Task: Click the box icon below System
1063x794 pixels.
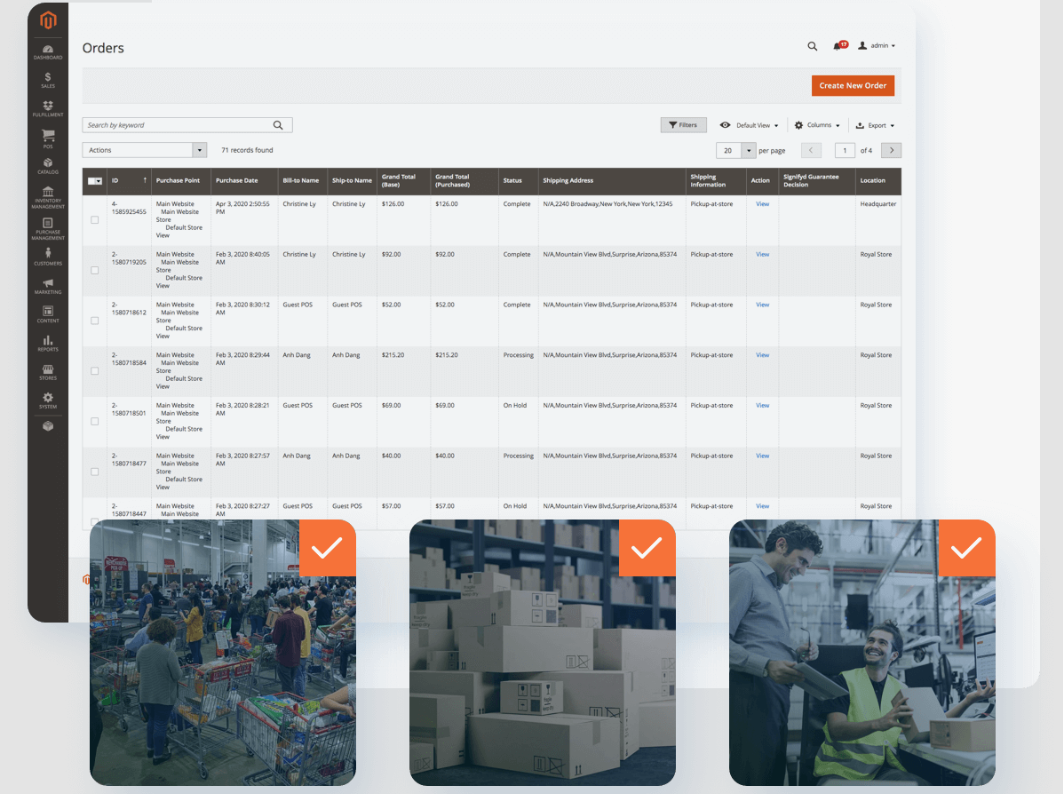Action: (x=47, y=426)
